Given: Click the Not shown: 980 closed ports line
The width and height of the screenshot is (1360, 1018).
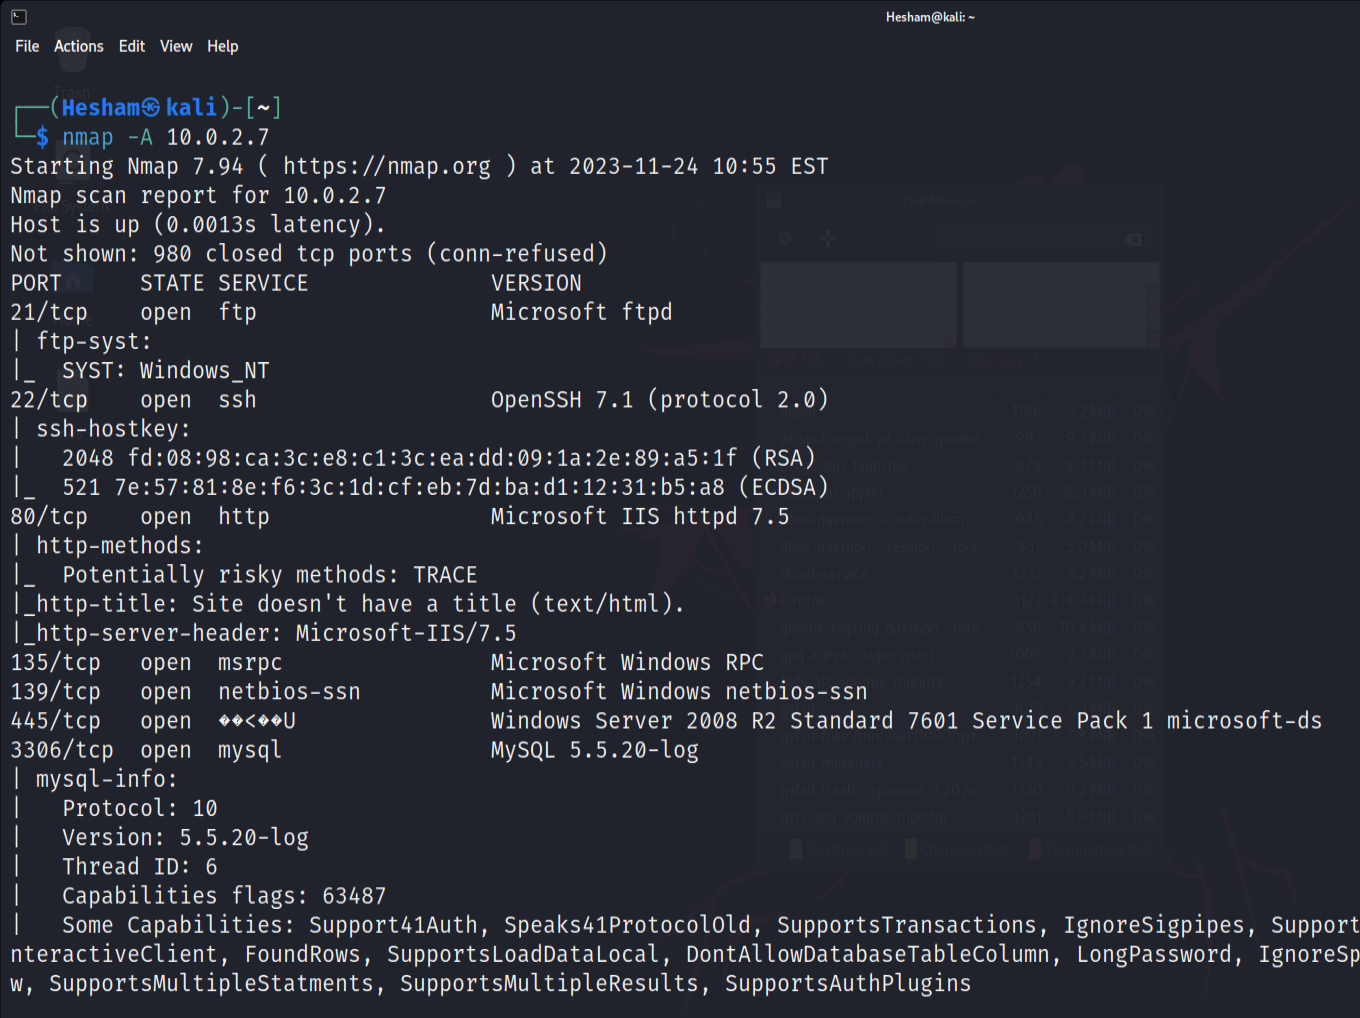Looking at the screenshot, I should pos(309,254).
